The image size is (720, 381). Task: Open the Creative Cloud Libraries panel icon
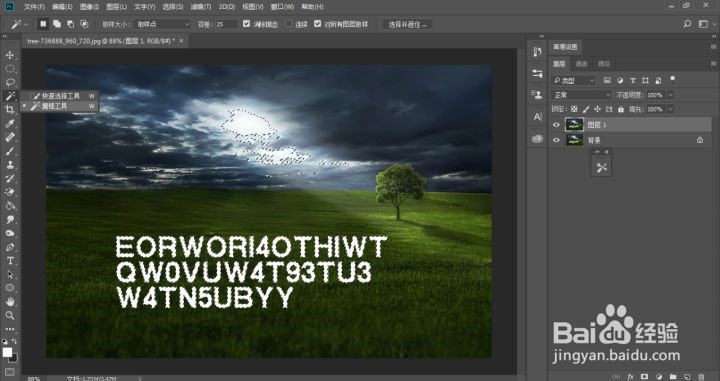[537, 139]
